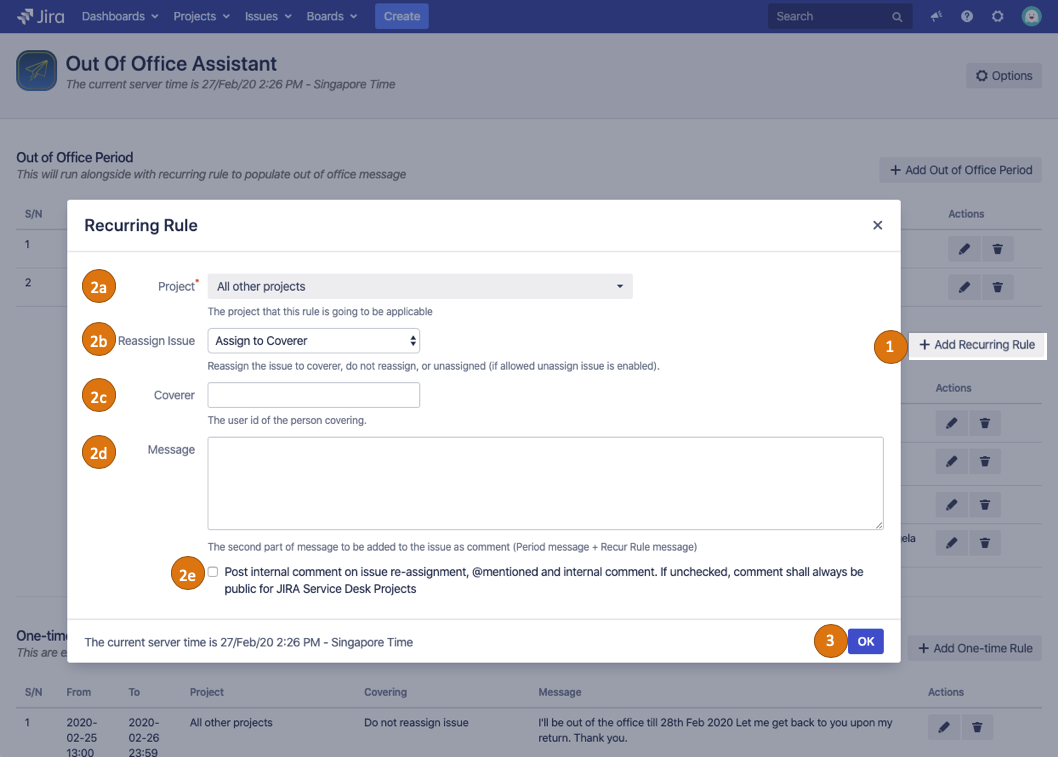Image resolution: width=1058 pixels, height=757 pixels.
Task: Open the Reassign Issue select box
Action: coord(314,341)
